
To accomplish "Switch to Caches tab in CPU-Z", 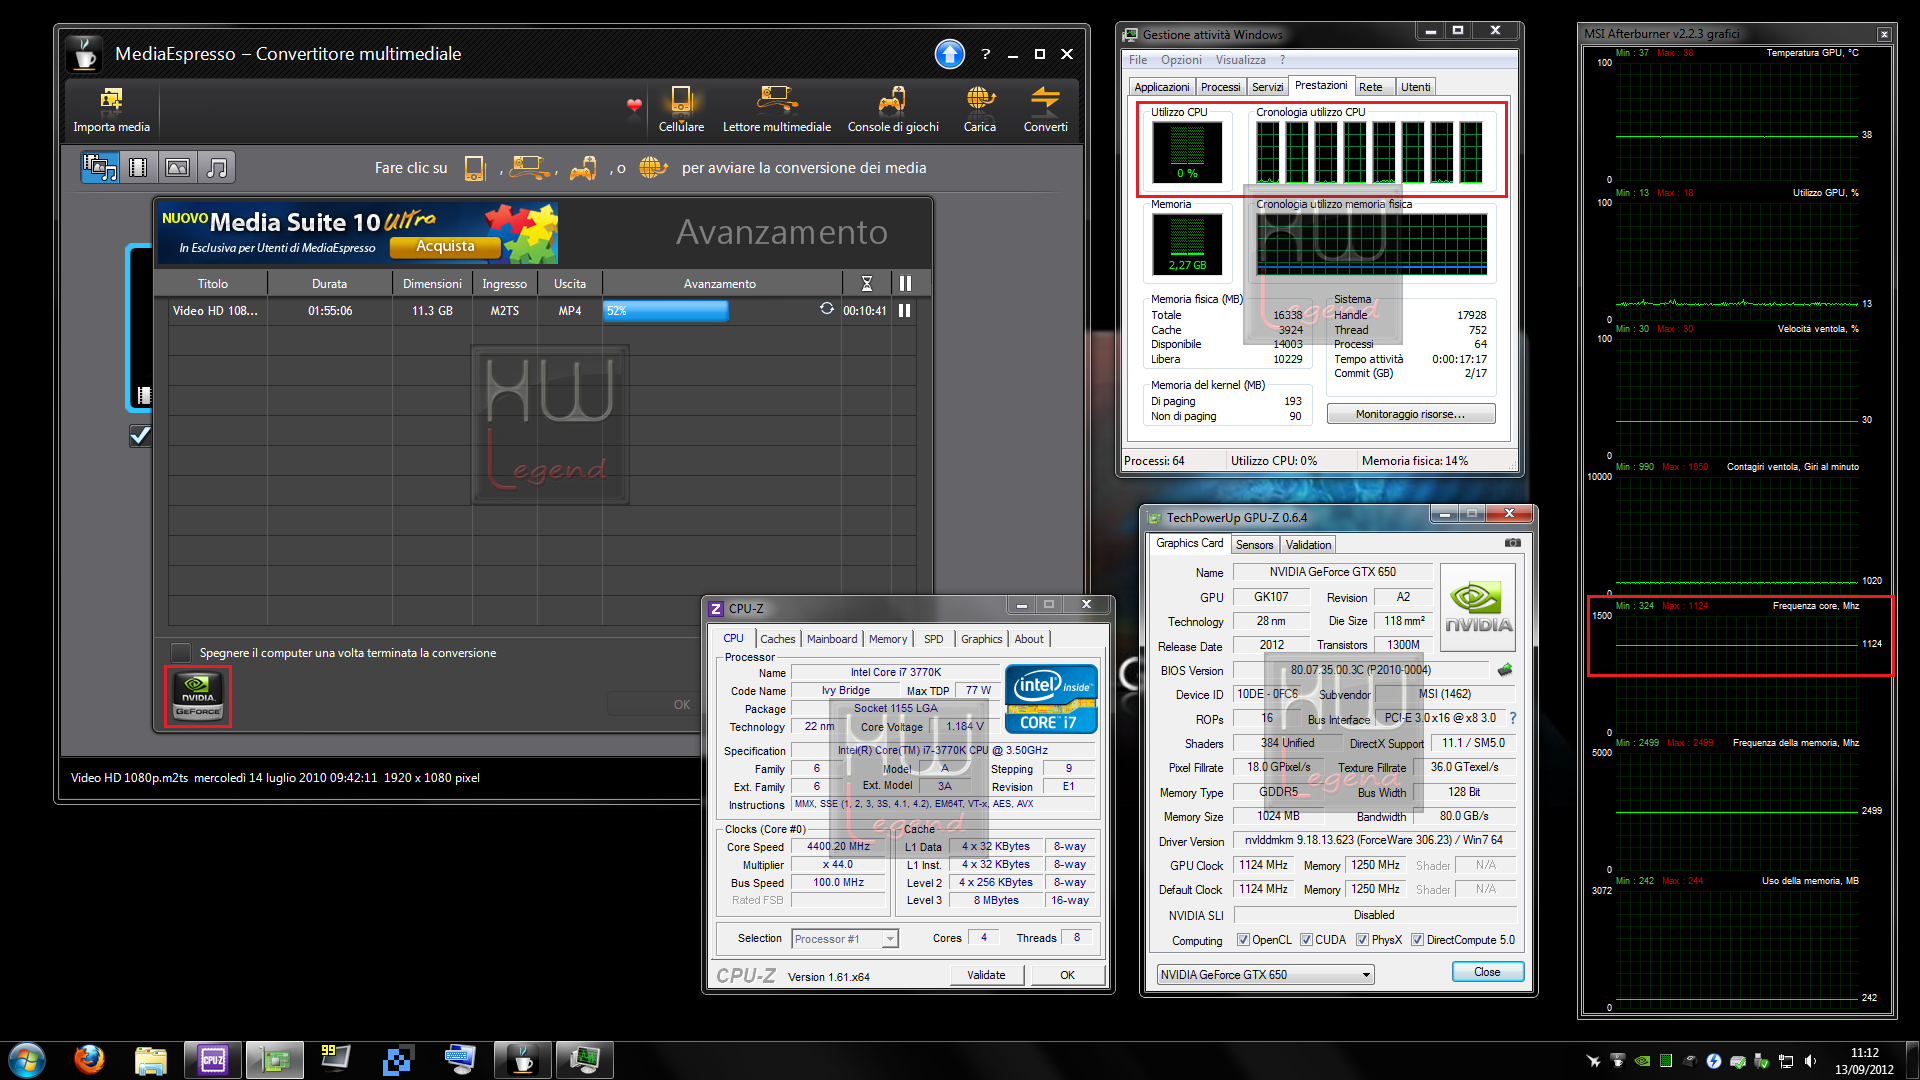I will pyautogui.click(x=777, y=639).
